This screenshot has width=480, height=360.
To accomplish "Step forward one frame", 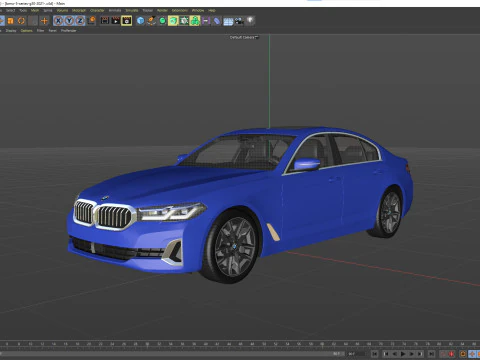I will click(x=412, y=354).
